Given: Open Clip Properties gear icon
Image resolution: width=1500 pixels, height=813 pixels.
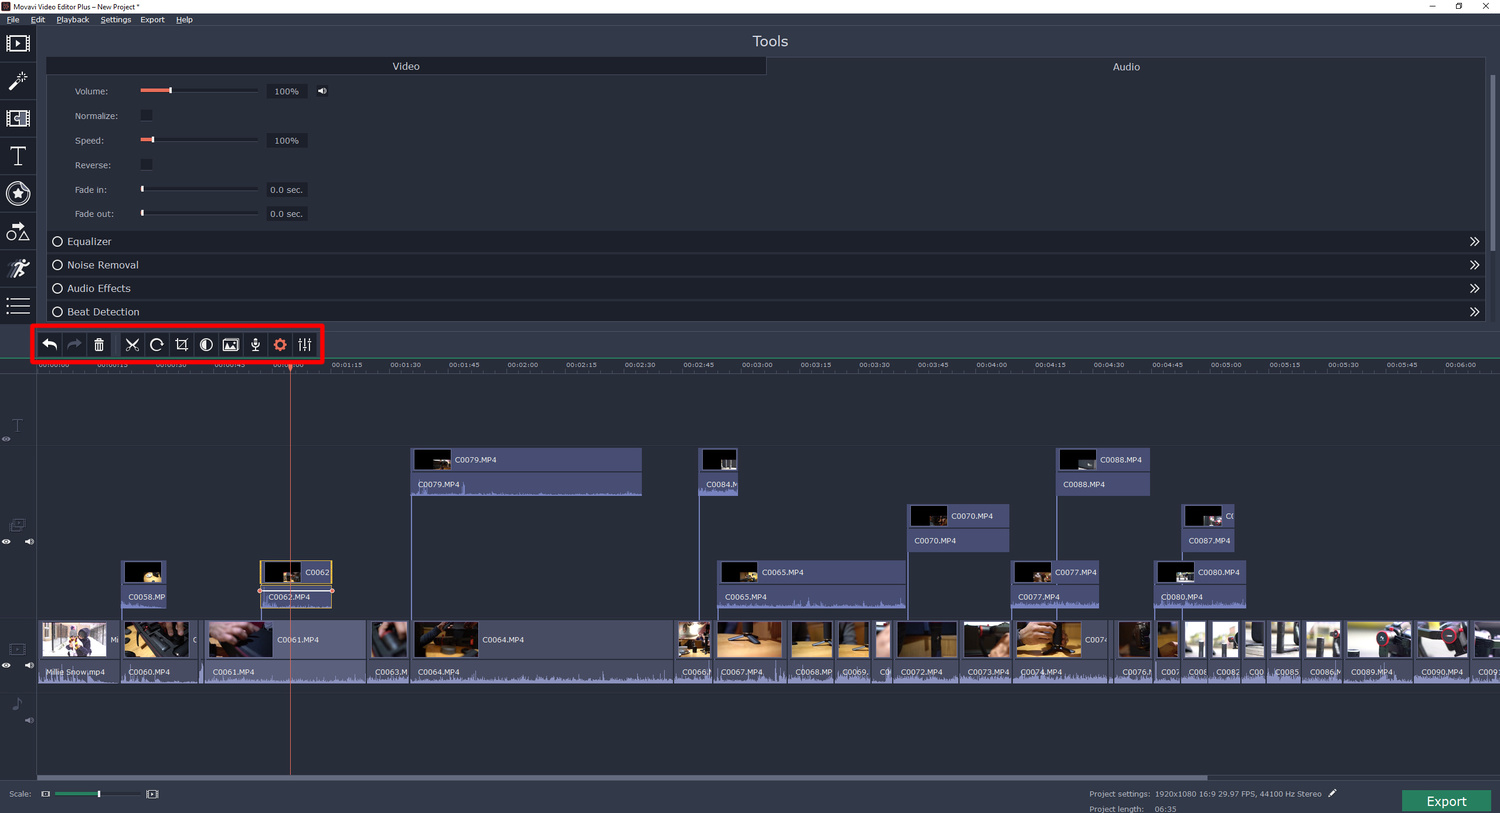Looking at the screenshot, I should pos(280,344).
